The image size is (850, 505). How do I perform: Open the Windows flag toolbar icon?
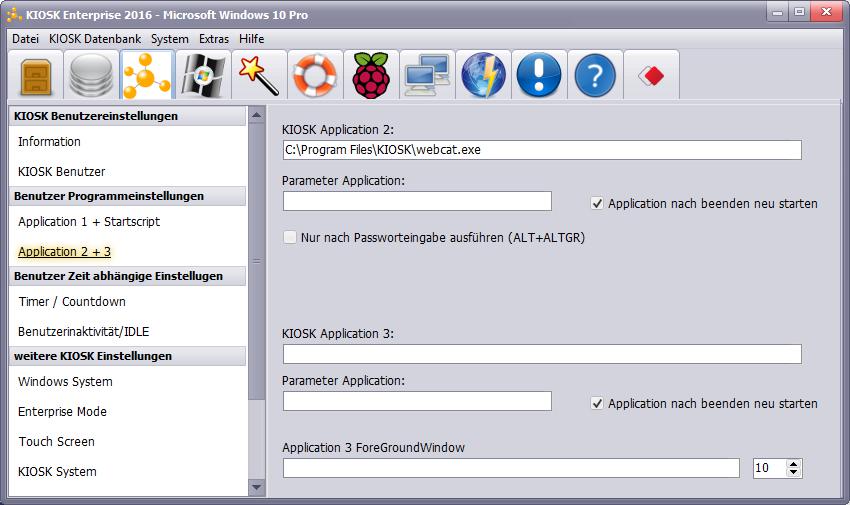point(203,75)
